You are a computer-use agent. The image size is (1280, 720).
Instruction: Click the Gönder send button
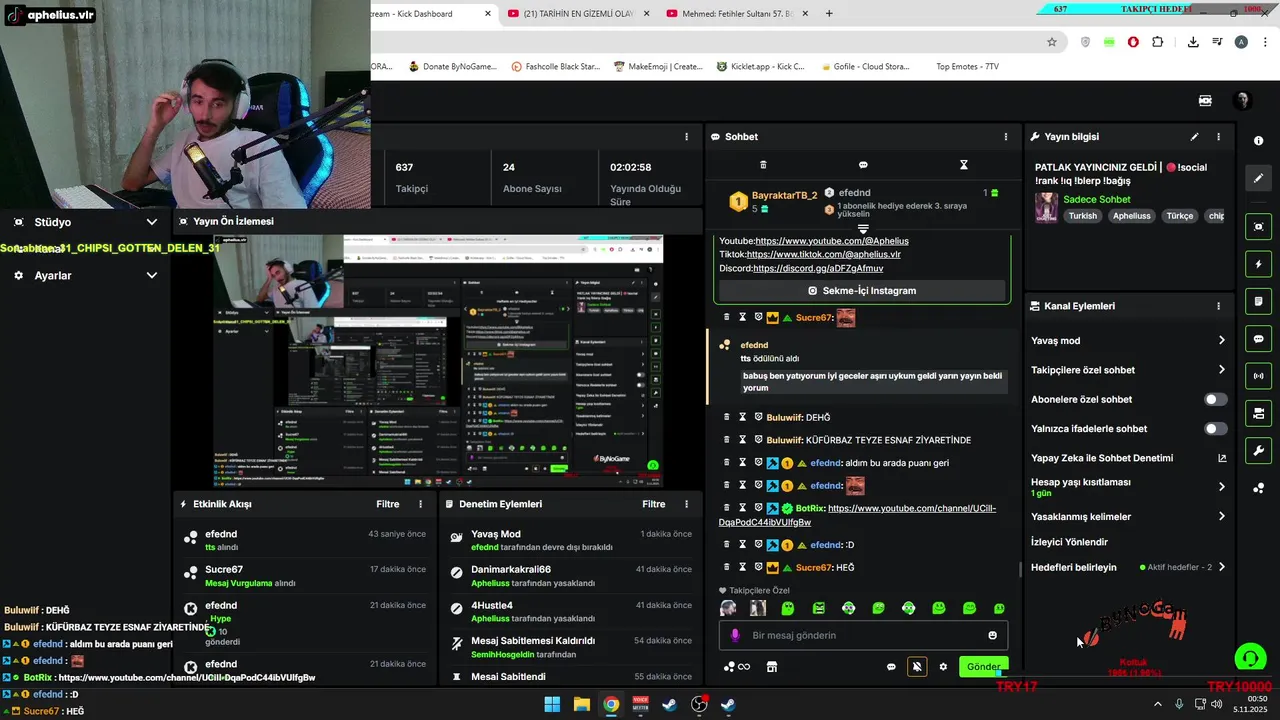(983, 667)
